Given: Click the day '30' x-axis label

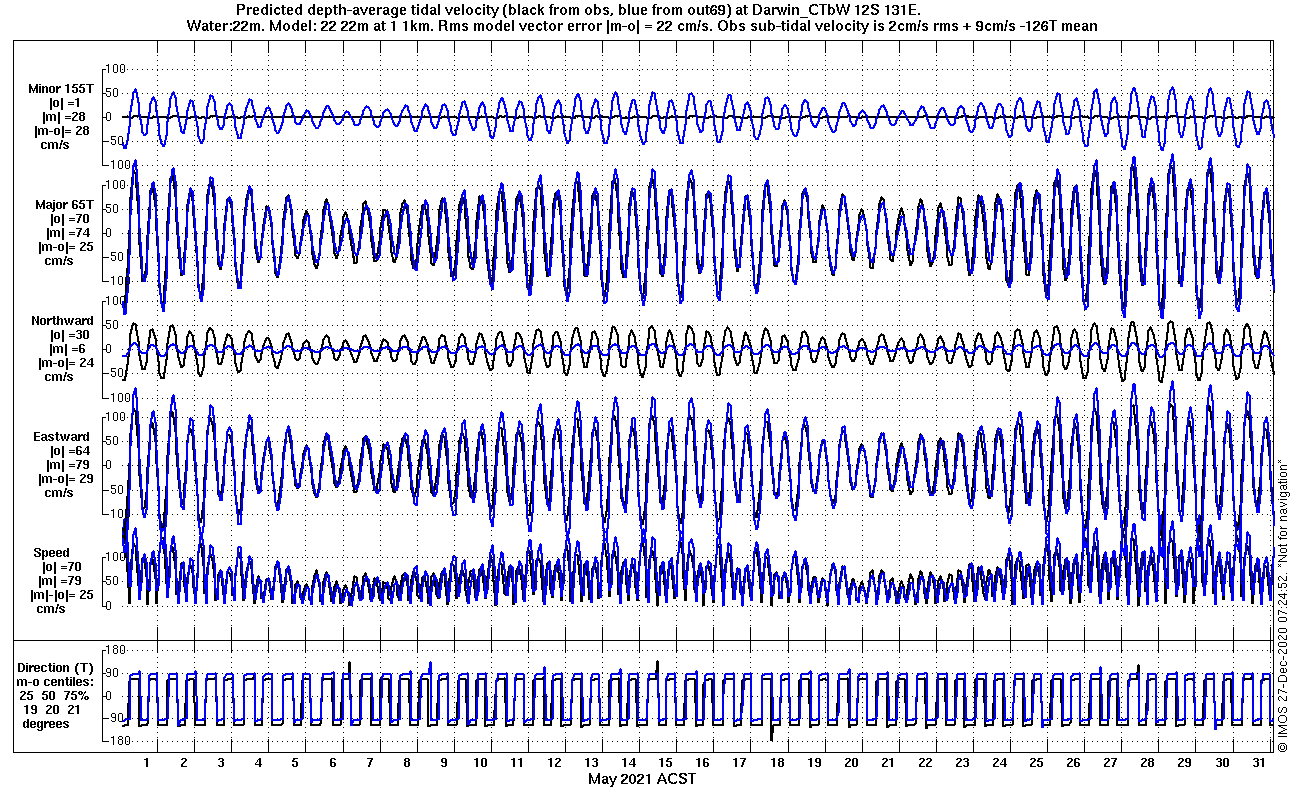Looking at the screenshot, I should (x=1221, y=763).
